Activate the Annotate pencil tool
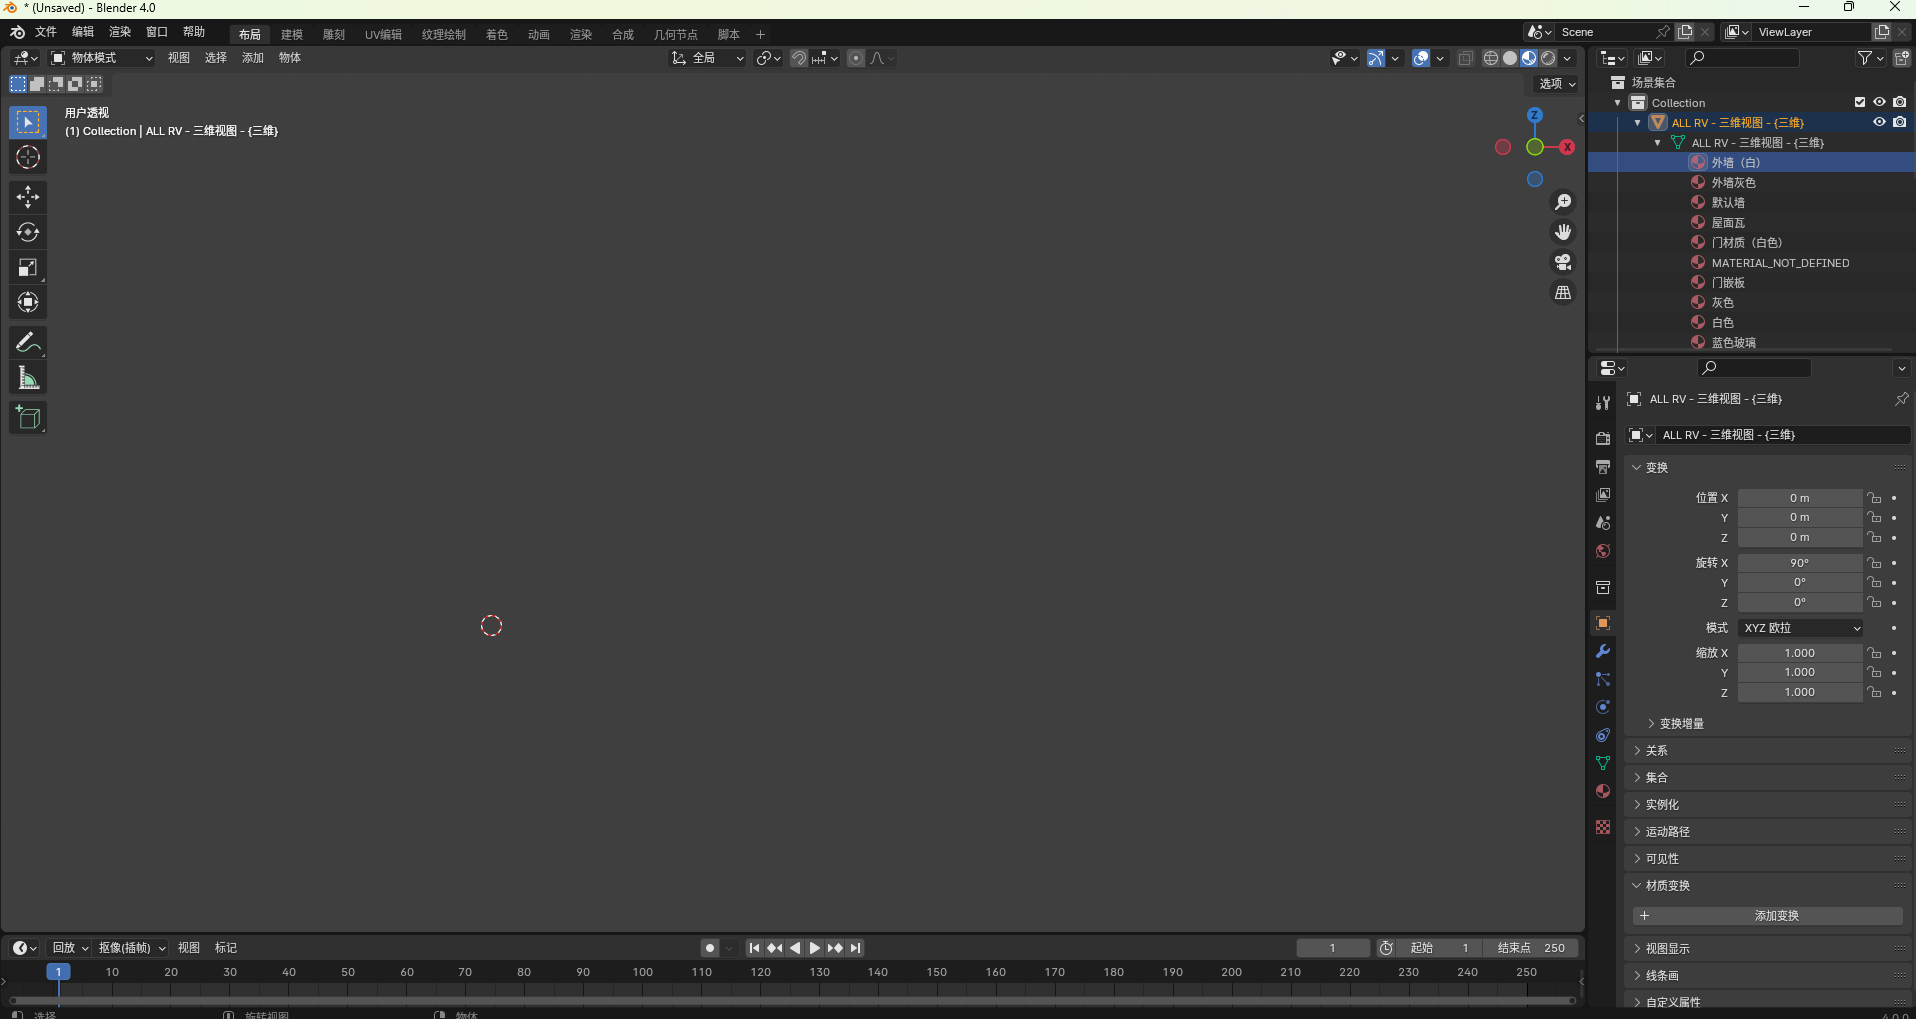 (x=28, y=343)
